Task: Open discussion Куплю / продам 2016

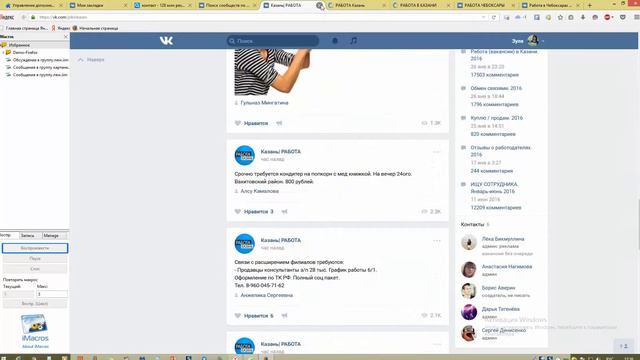Action: click(x=496, y=118)
